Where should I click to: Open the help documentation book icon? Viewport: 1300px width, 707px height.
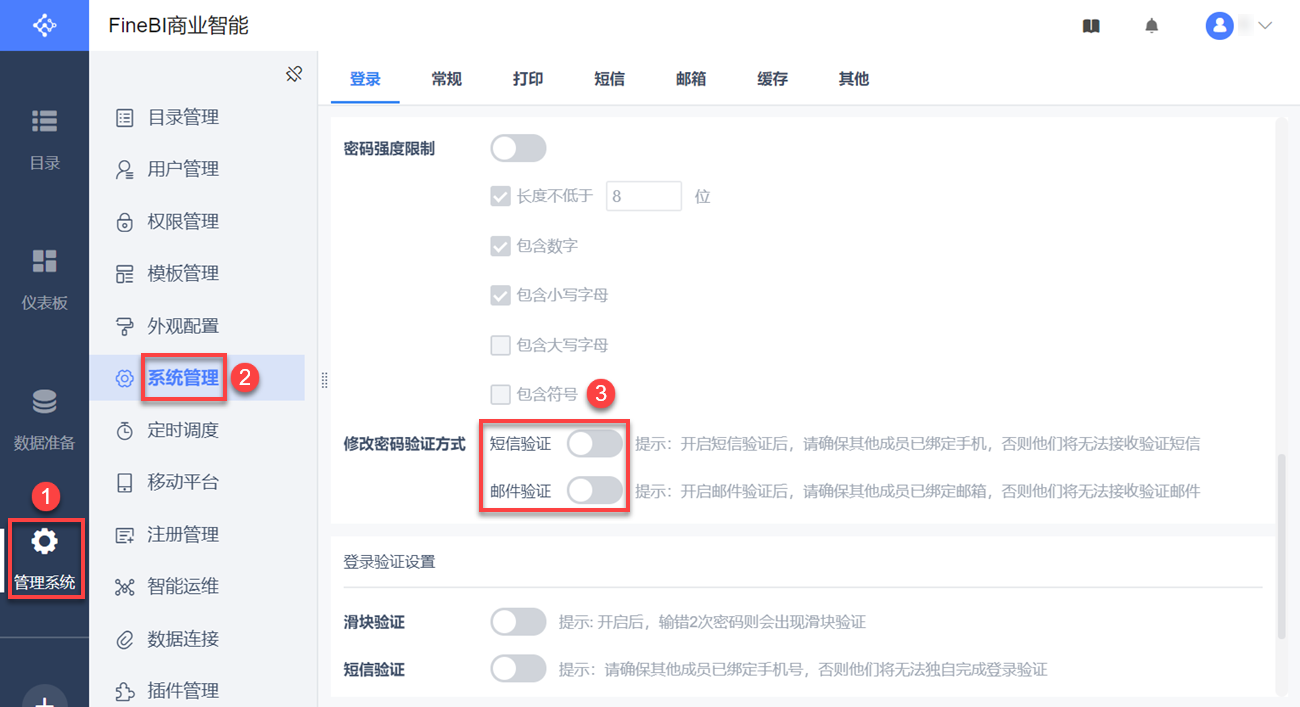tap(1091, 26)
